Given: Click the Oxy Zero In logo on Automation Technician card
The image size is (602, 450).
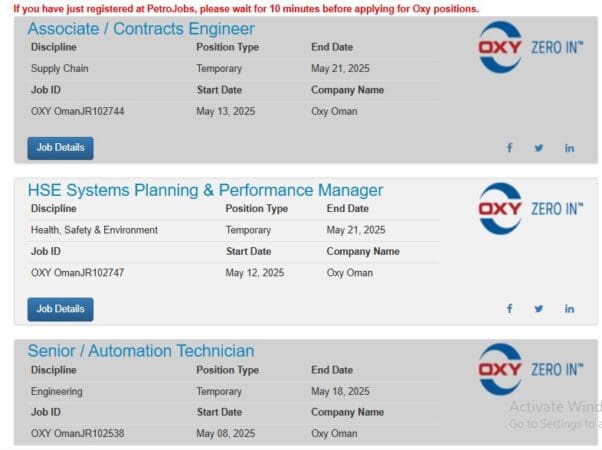Looking at the screenshot, I should (531, 369).
